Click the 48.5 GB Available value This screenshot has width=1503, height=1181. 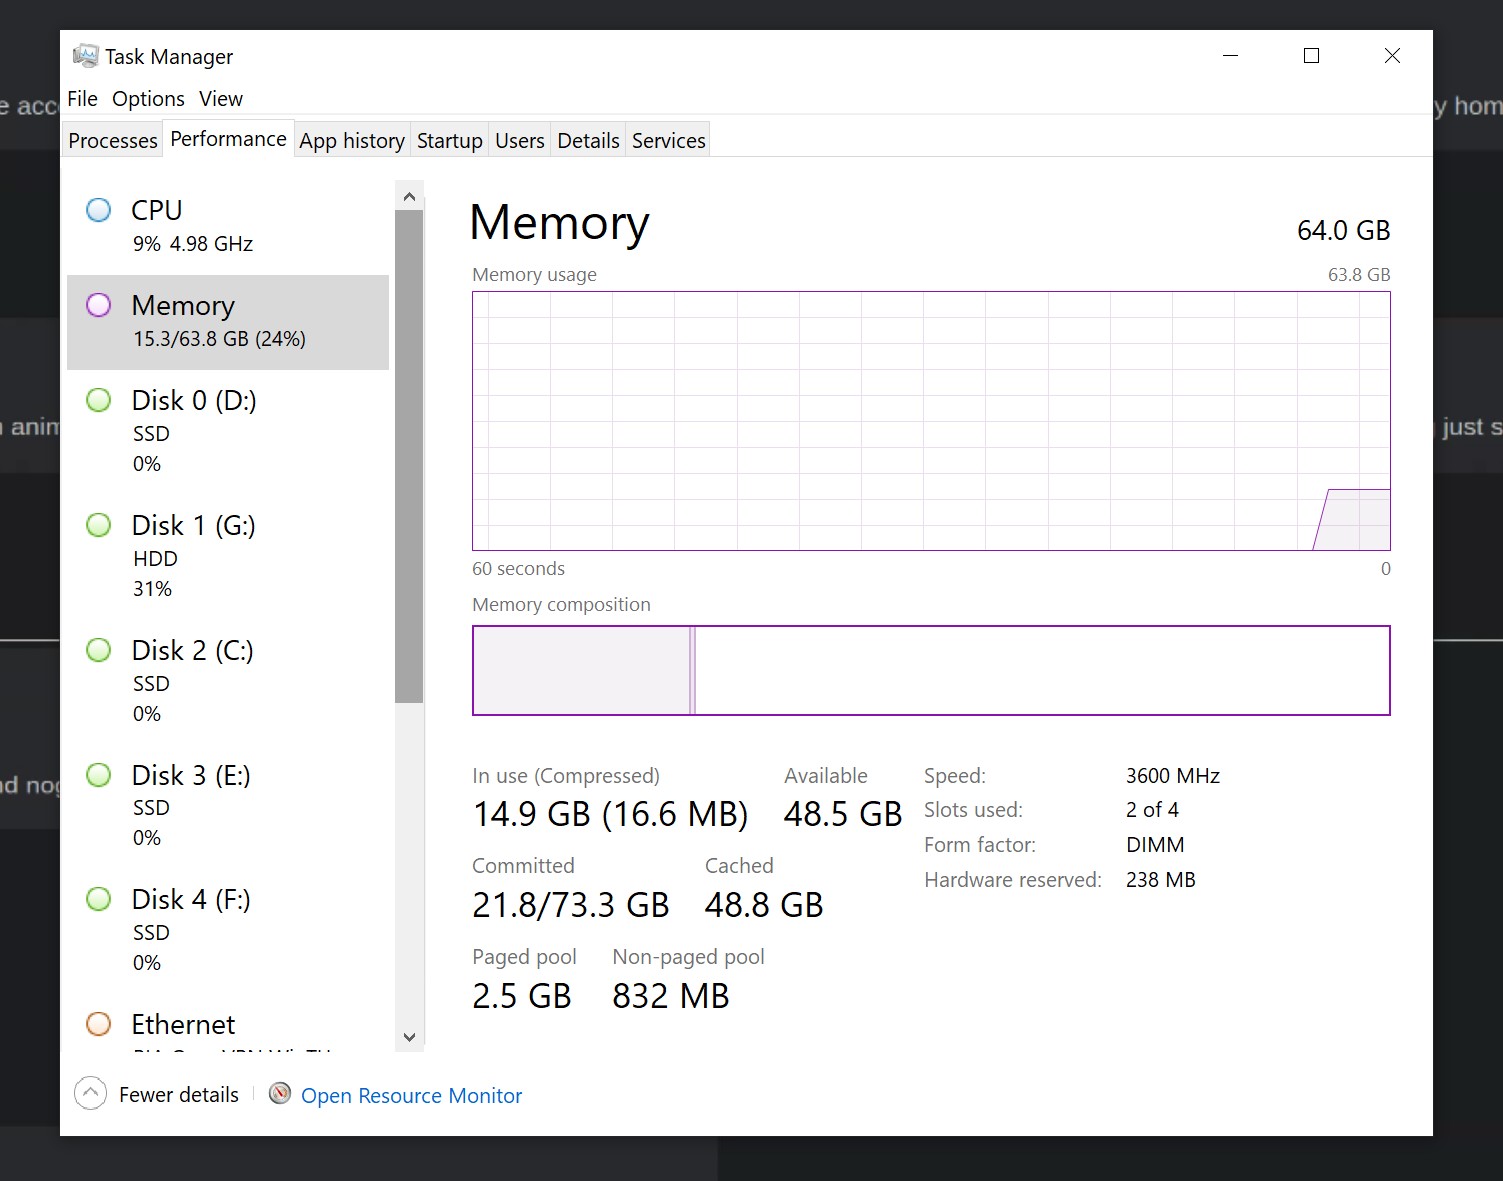[843, 814]
